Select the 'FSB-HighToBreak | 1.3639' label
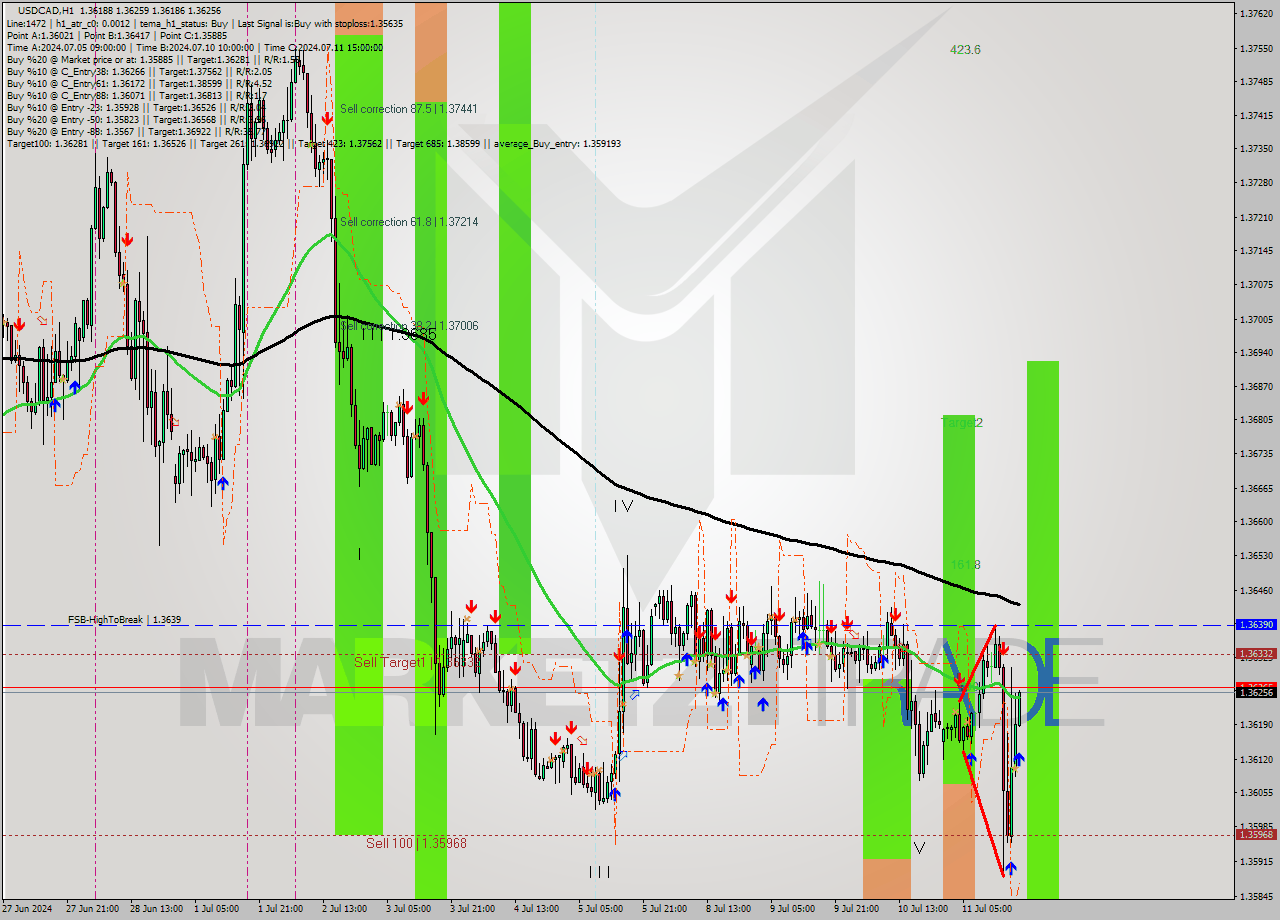Image resolution: width=1280 pixels, height=920 pixels. 124,620
